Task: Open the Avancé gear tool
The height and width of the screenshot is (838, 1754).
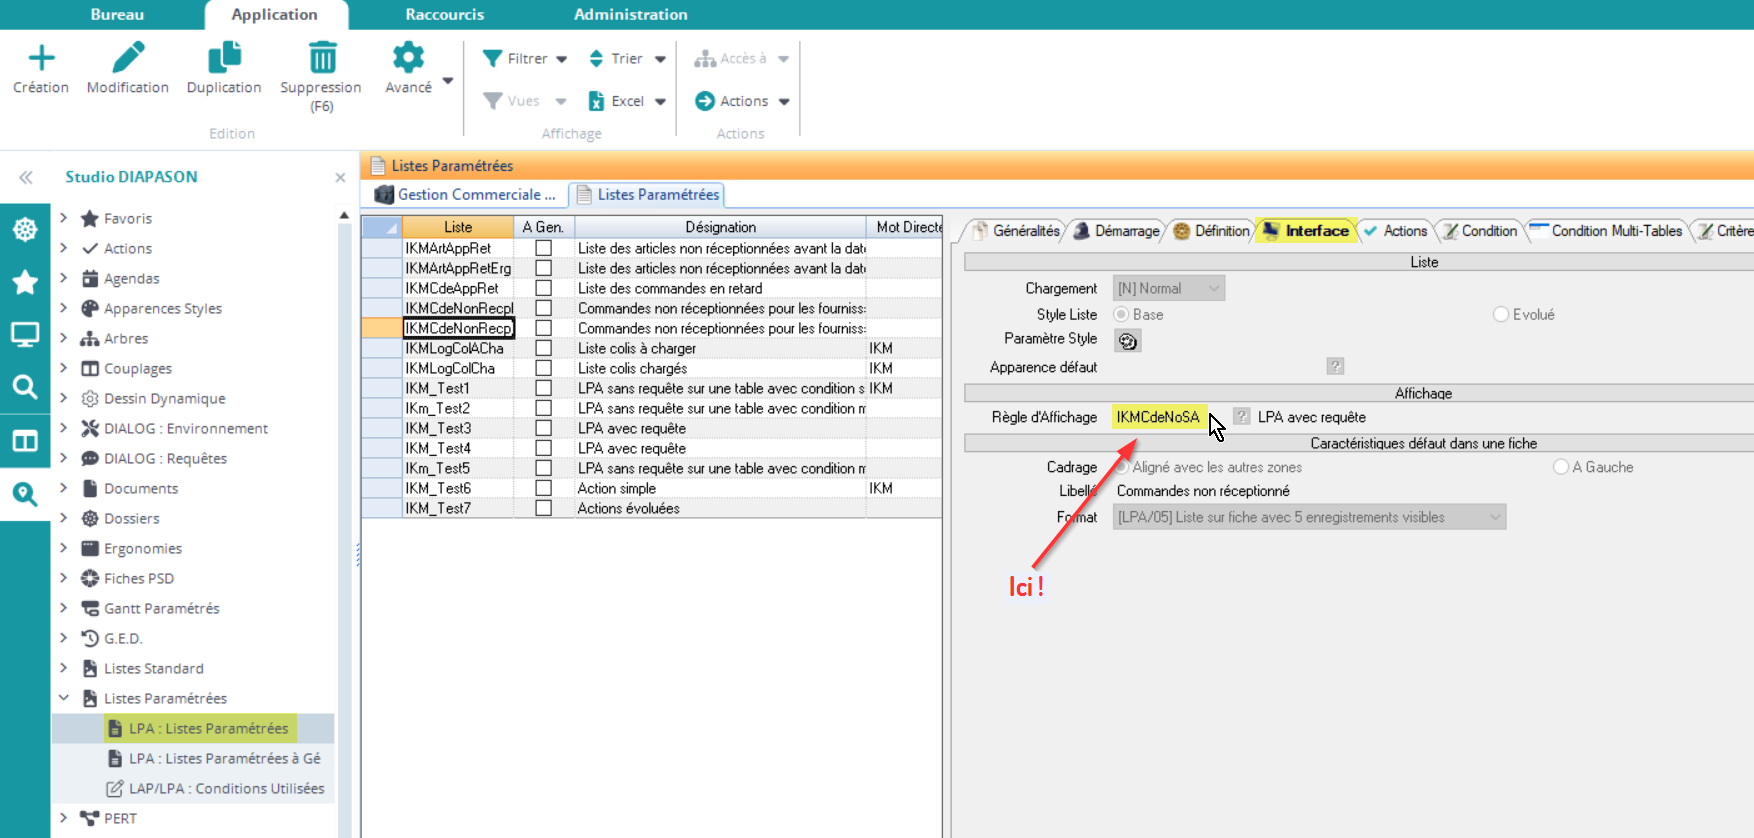Action: click(x=408, y=58)
